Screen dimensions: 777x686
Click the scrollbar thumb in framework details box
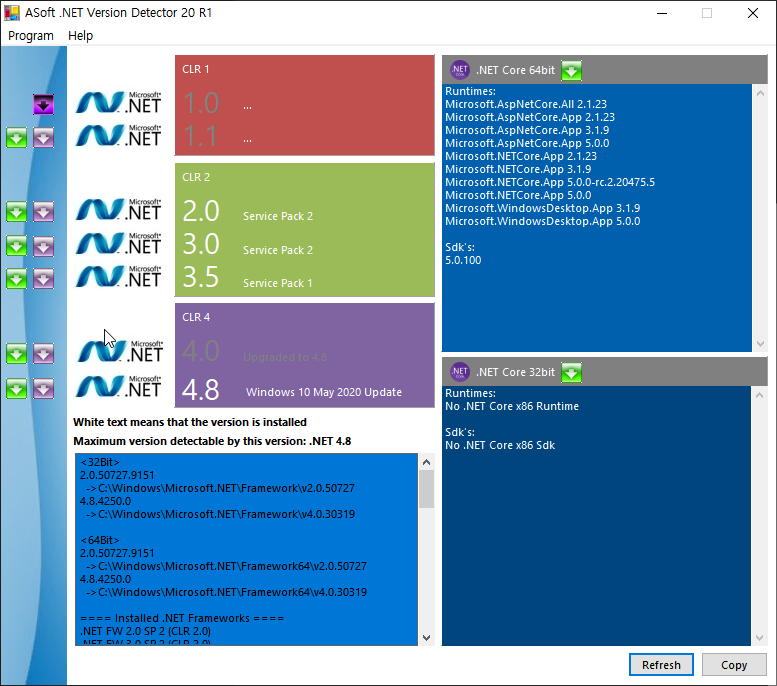pos(426,489)
